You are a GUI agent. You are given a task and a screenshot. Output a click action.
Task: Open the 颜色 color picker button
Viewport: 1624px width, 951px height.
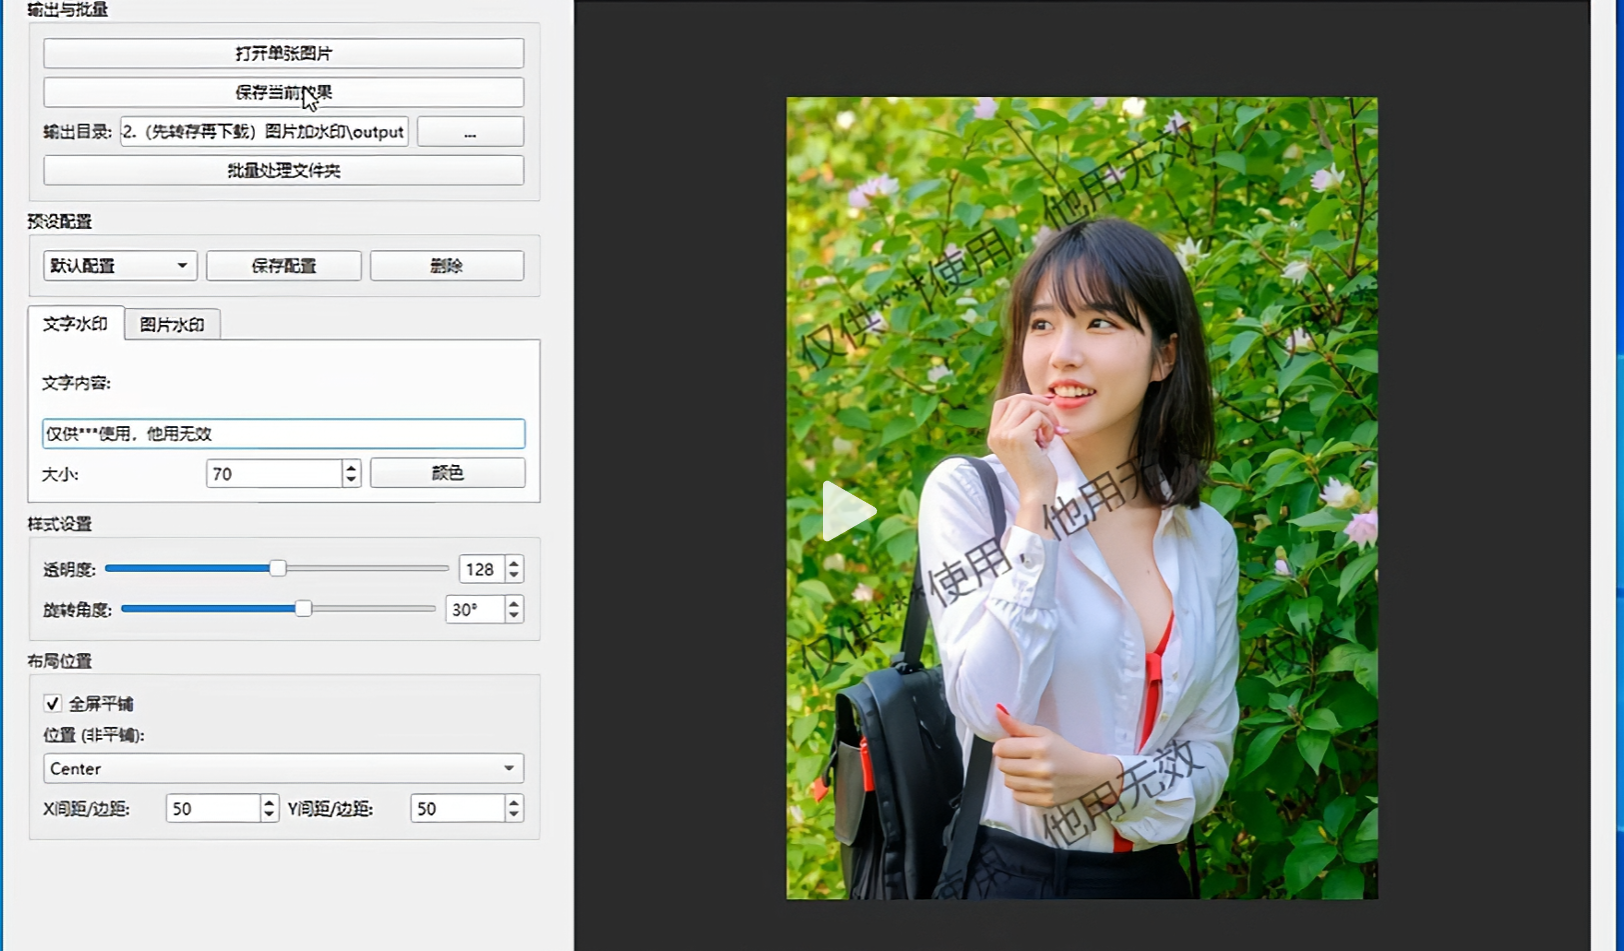[447, 473]
